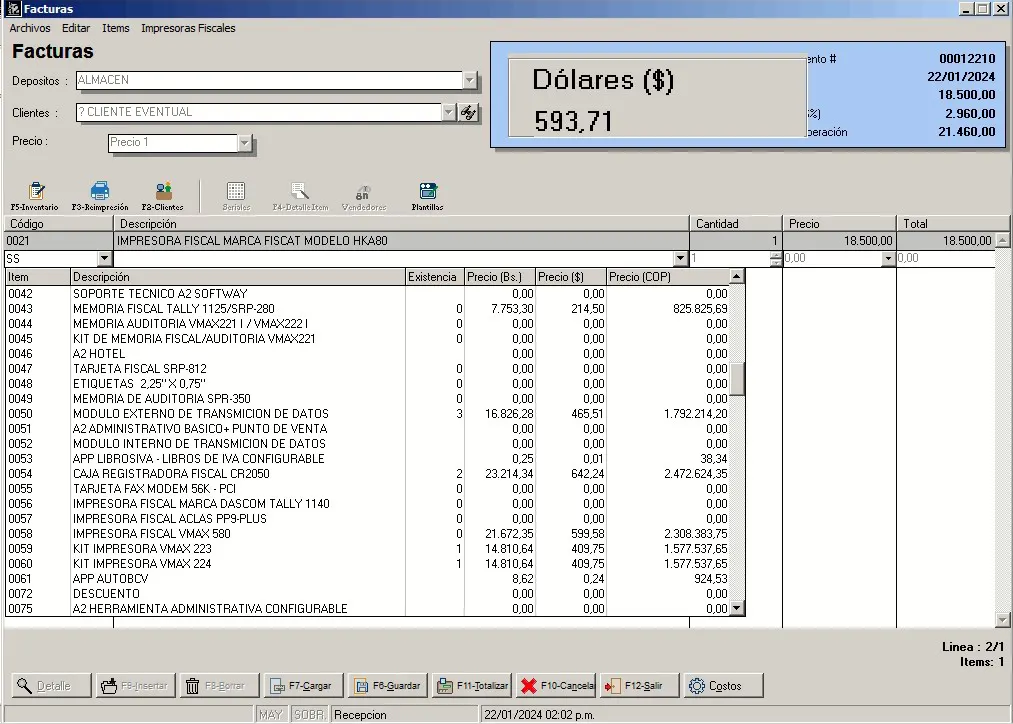Click the Recepcion status bar entry
This screenshot has width=1013, height=724.
coord(404,714)
